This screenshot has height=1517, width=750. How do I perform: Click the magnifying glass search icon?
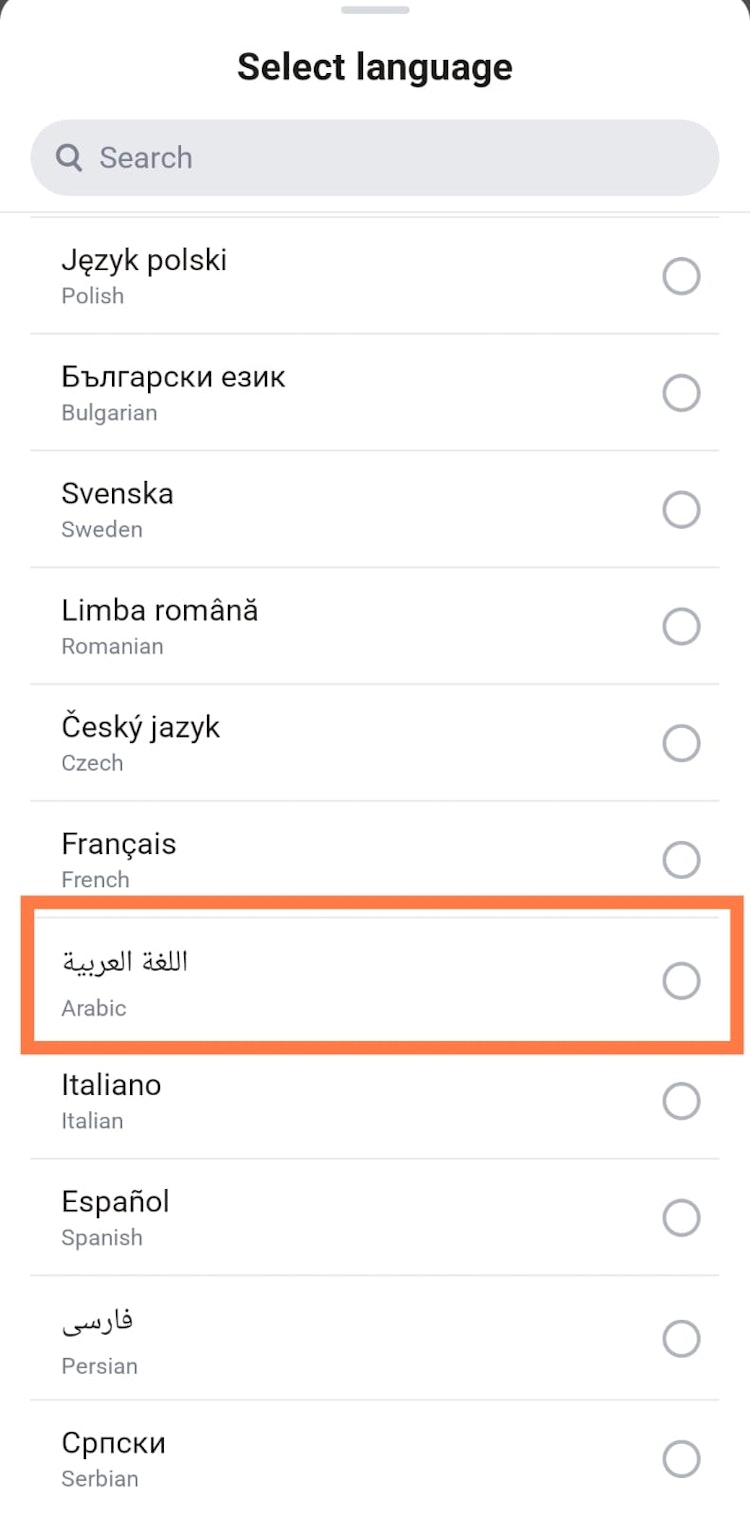pyautogui.click(x=68, y=157)
